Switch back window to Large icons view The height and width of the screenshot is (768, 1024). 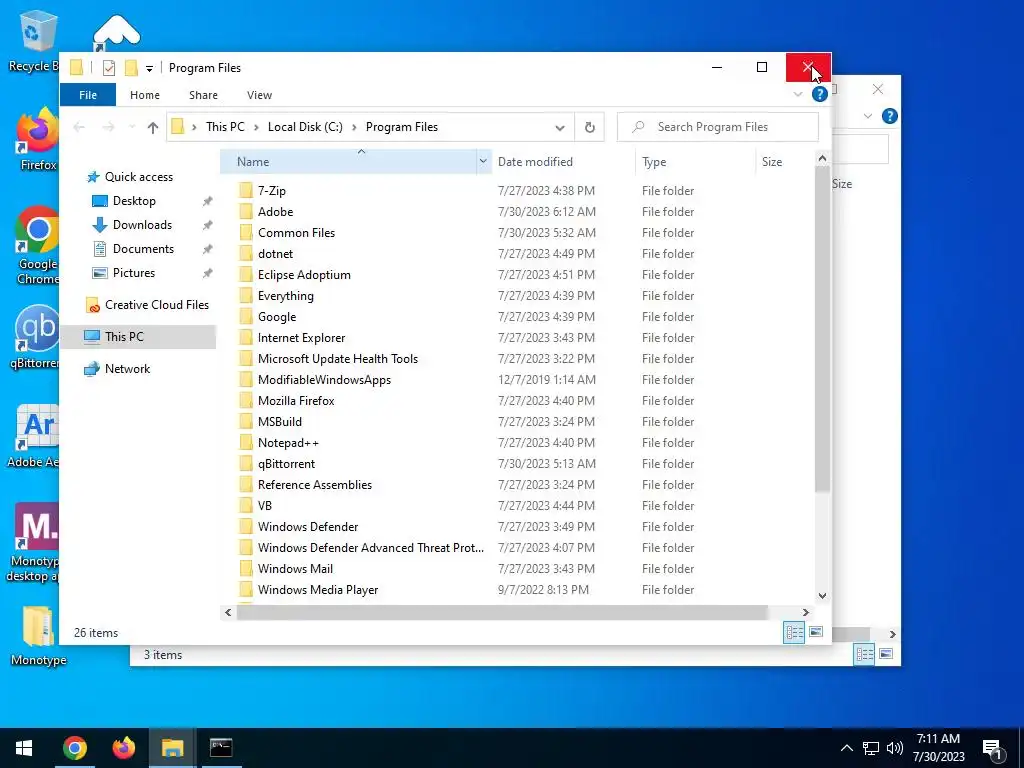tap(886, 654)
